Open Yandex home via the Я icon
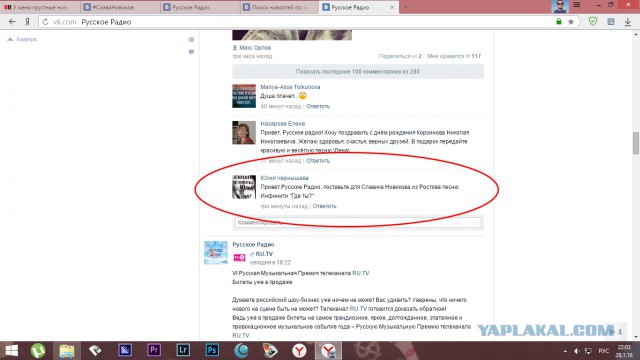This screenshot has width=640, height=360. coord(27,22)
